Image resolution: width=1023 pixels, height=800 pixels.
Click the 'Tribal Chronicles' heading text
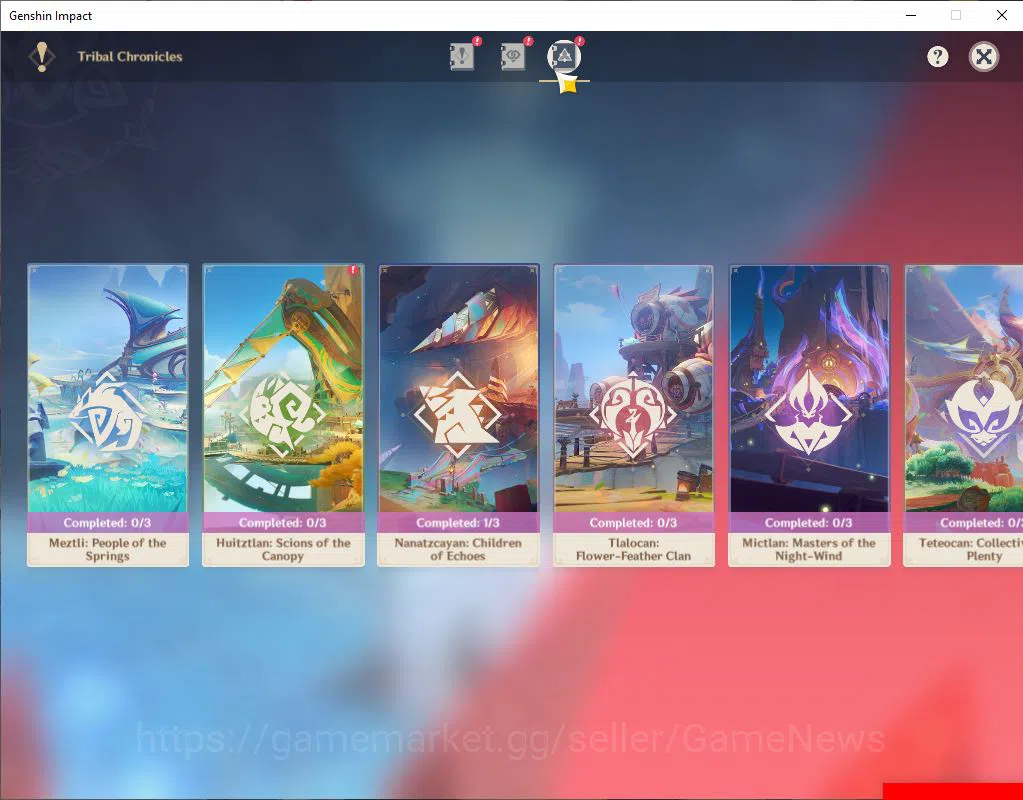[130, 57]
